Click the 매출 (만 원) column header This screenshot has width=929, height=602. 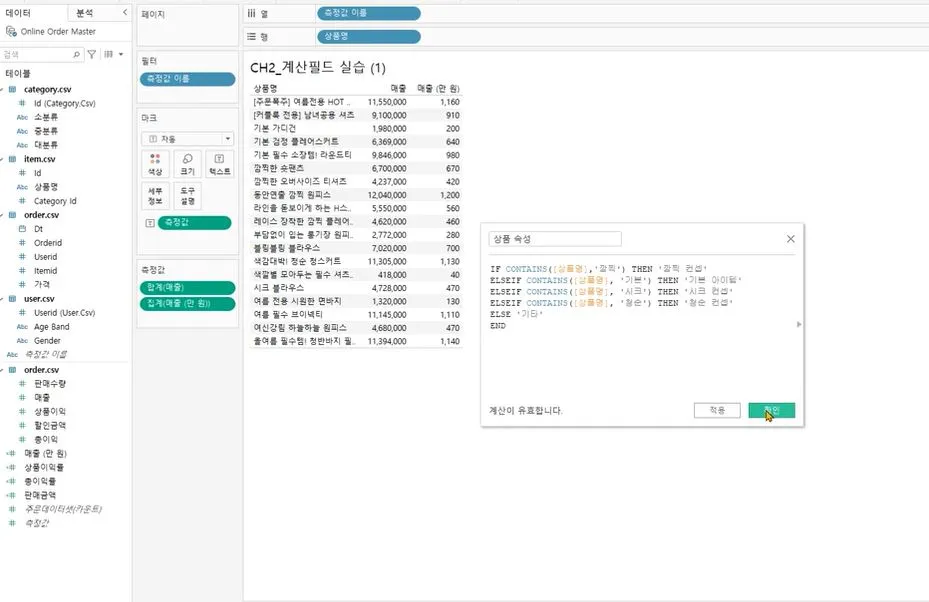pyautogui.click(x=438, y=88)
